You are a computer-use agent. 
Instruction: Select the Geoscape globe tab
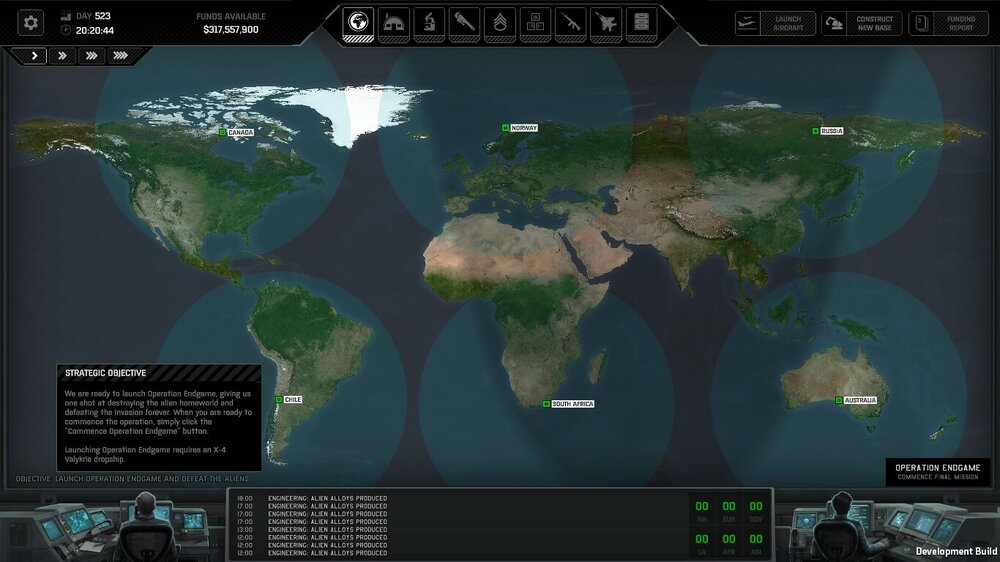coord(358,23)
